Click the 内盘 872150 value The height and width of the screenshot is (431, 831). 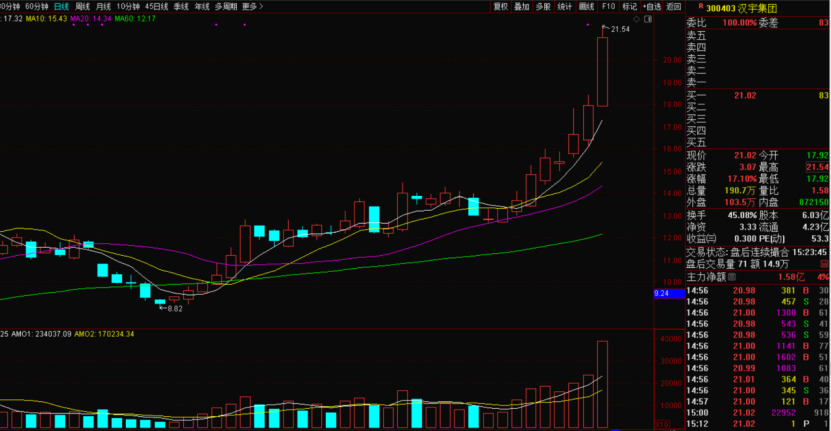[x=814, y=202]
